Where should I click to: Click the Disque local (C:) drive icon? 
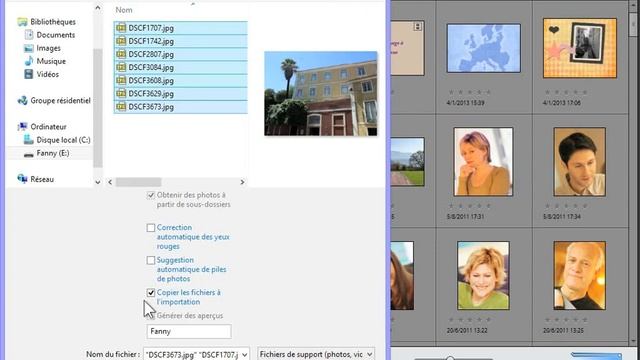(29, 140)
